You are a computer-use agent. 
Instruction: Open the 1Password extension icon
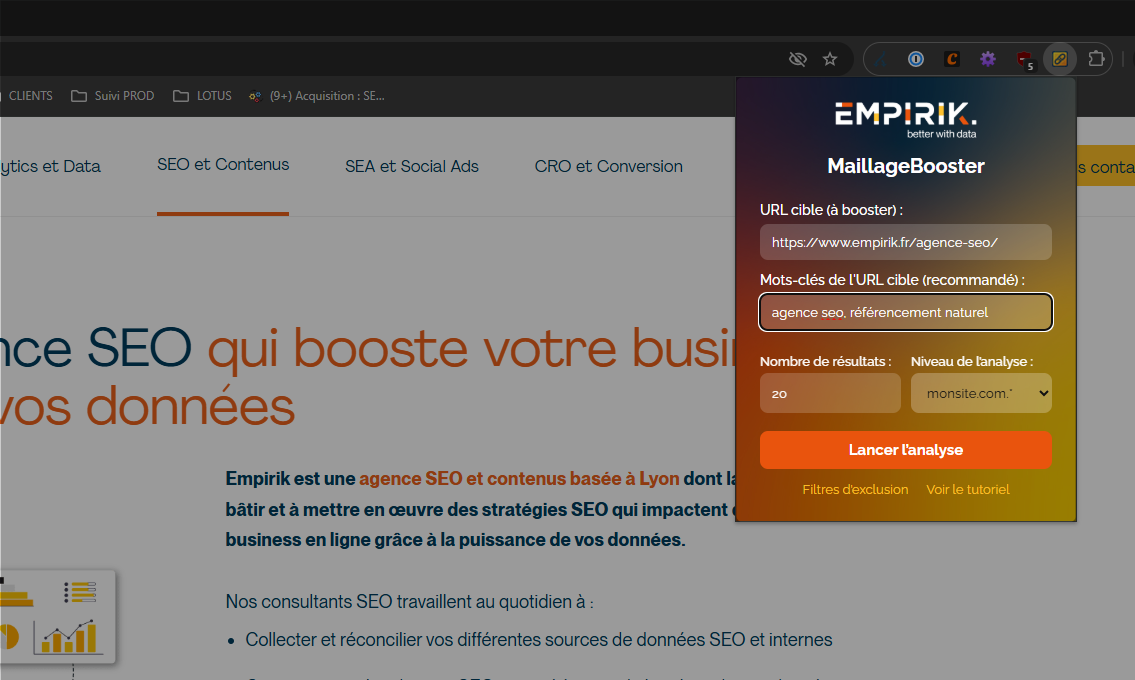(916, 59)
